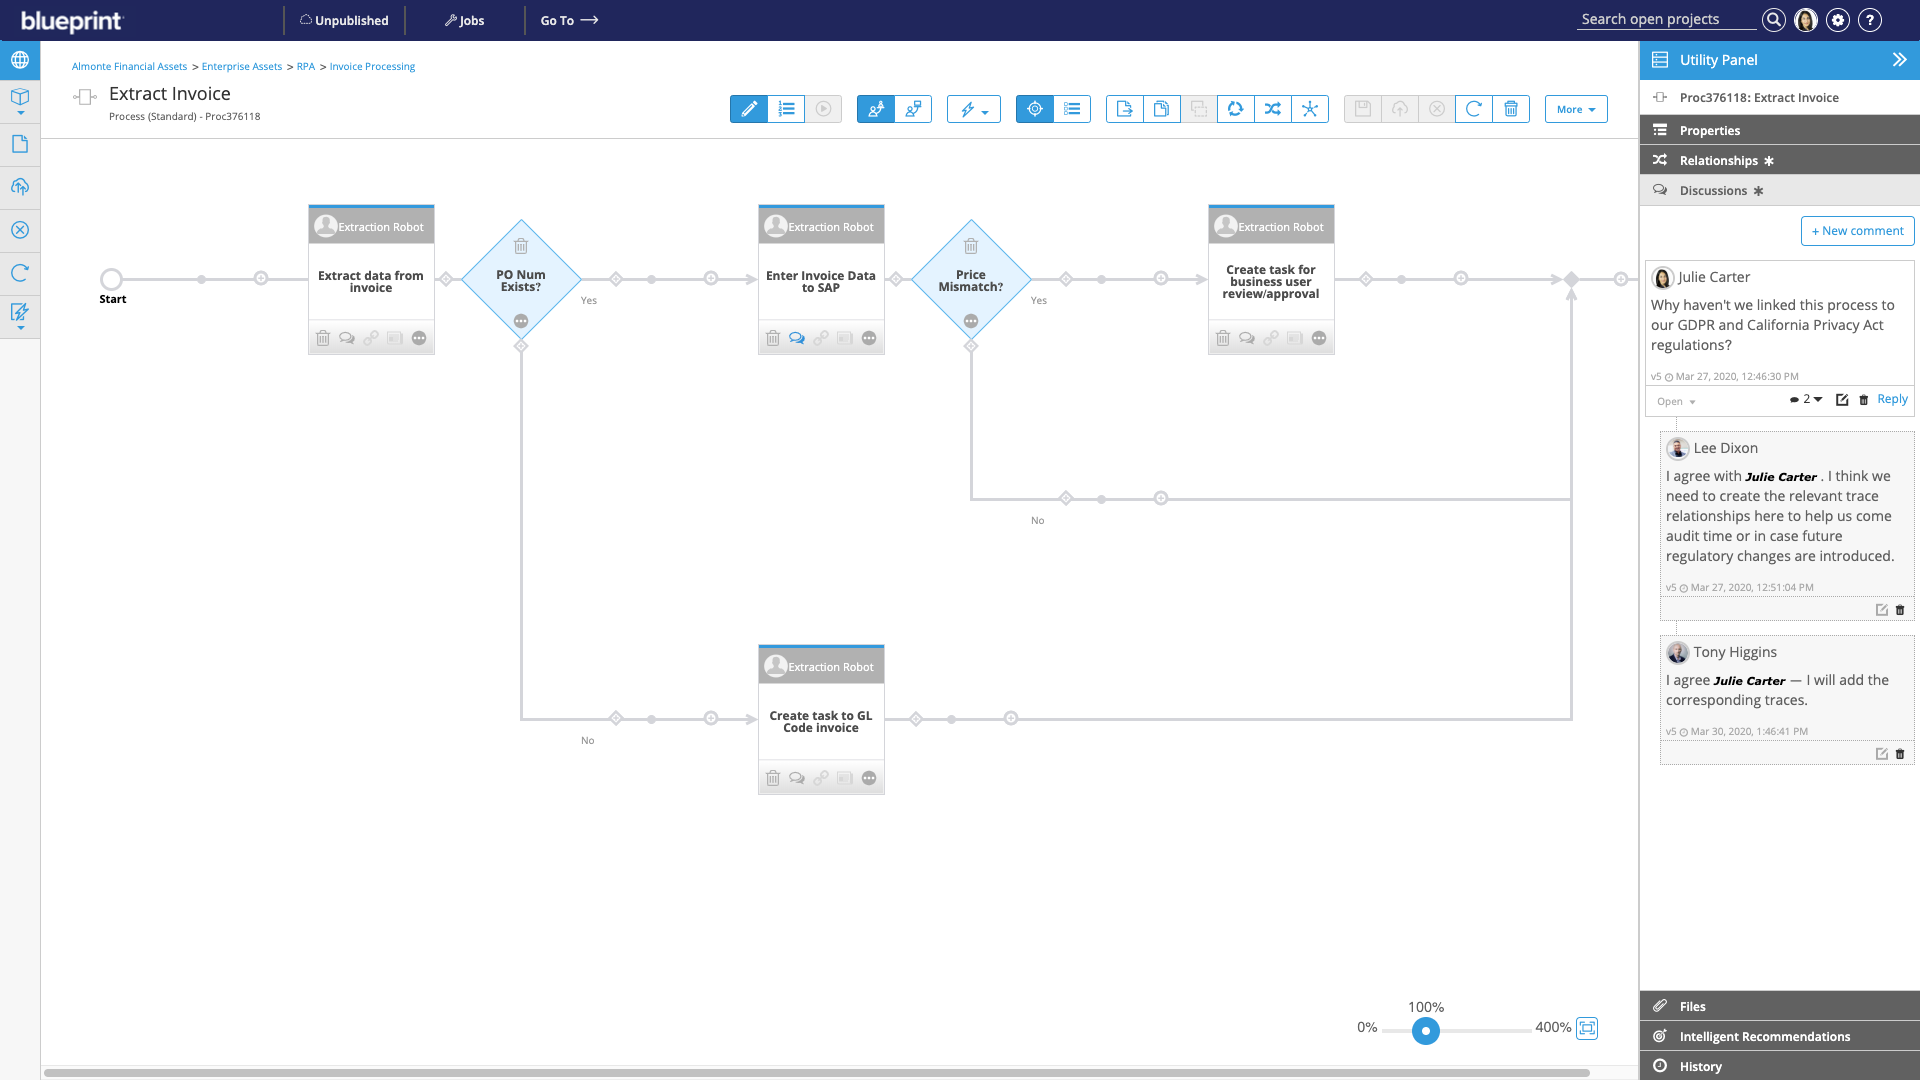The height and width of the screenshot is (1080, 1920).
Task: Click the Shuffle/reorder icon in the toolbar
Action: tap(1273, 109)
